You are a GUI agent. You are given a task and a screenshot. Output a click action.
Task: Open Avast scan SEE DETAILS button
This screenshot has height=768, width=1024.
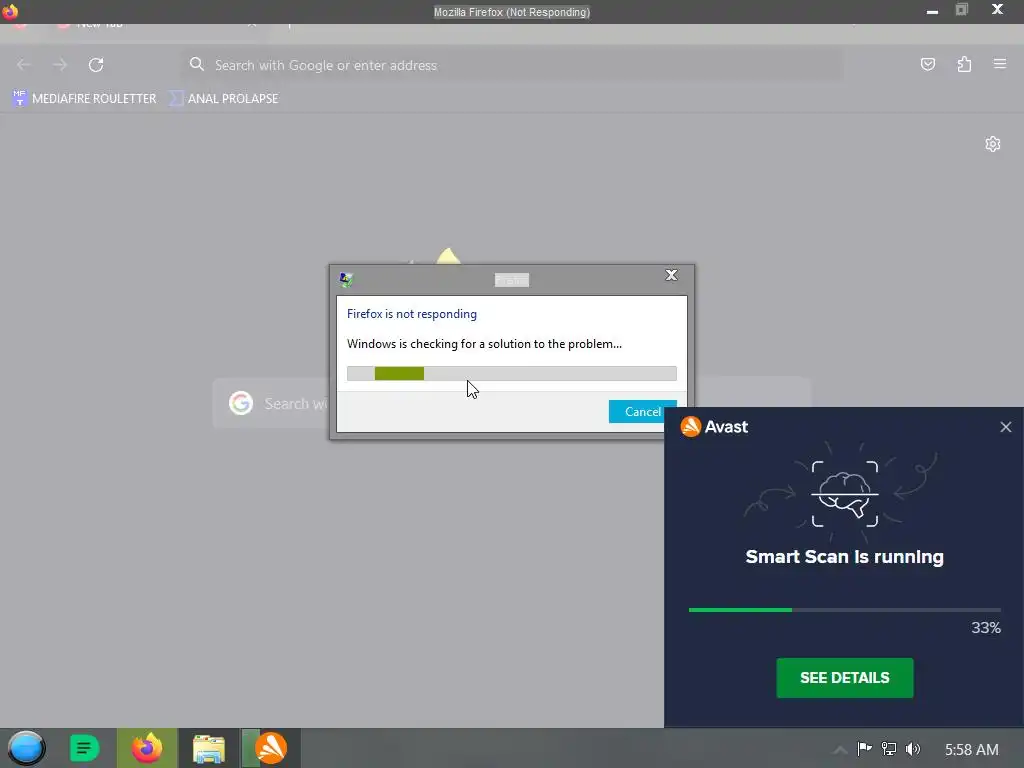[x=844, y=678]
